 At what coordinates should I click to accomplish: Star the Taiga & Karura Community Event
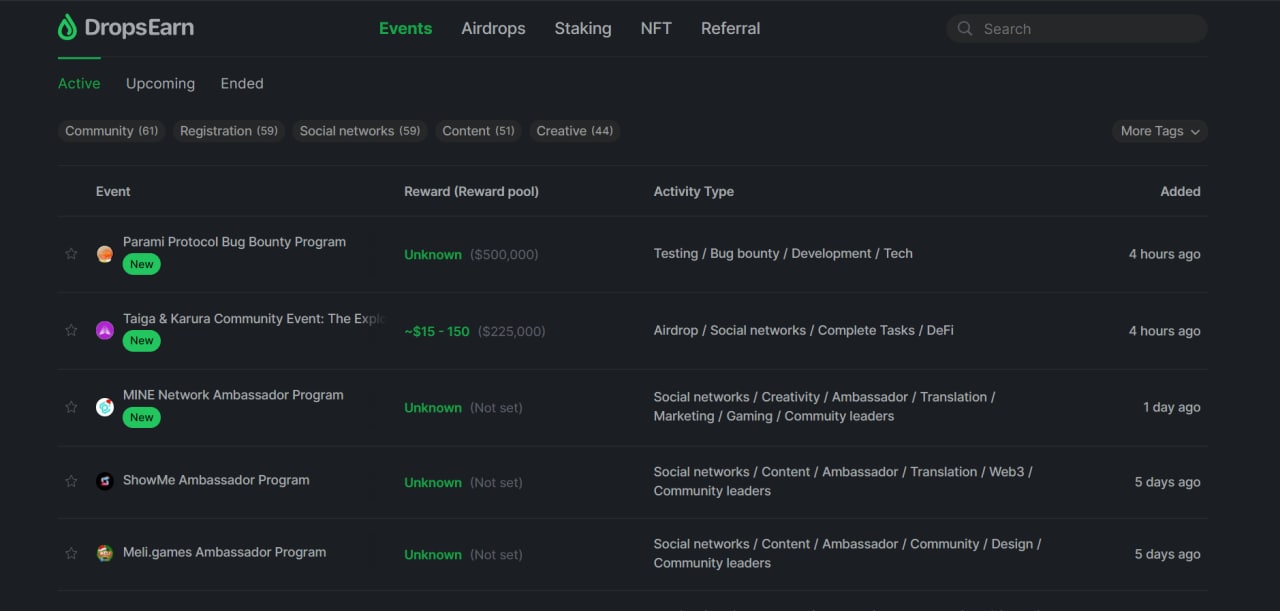tap(71, 330)
